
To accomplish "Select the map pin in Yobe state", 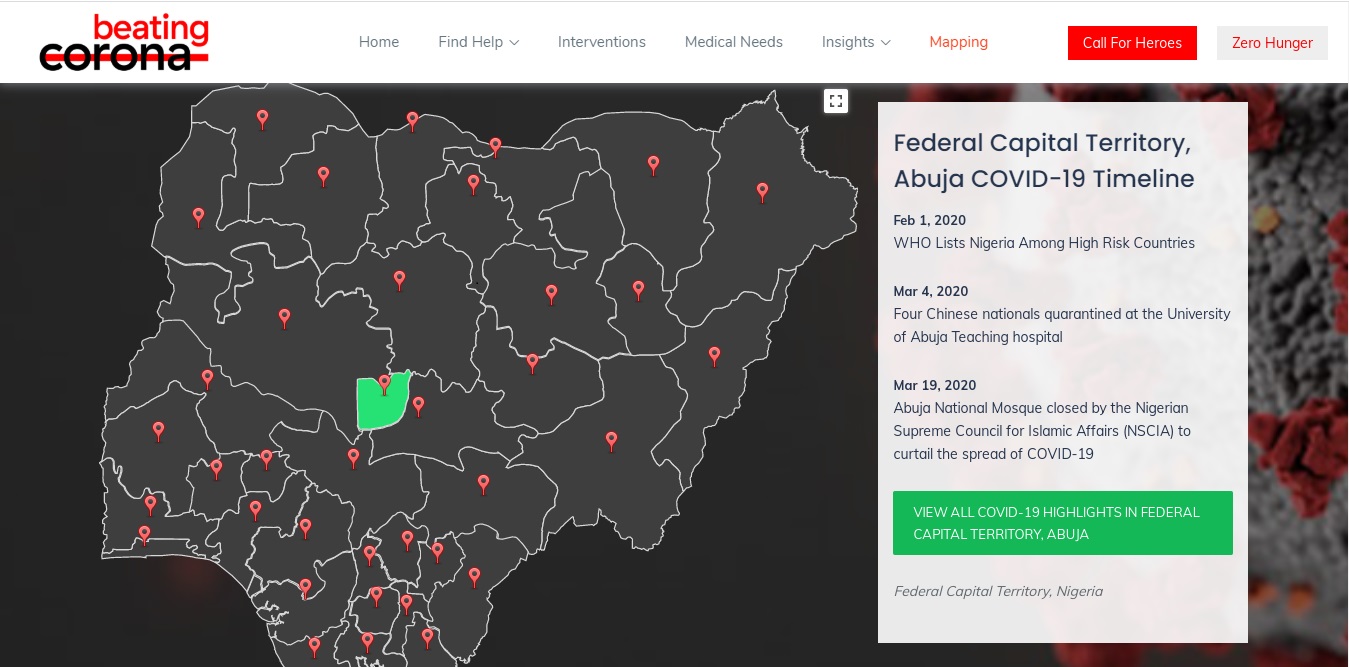I will click(653, 165).
